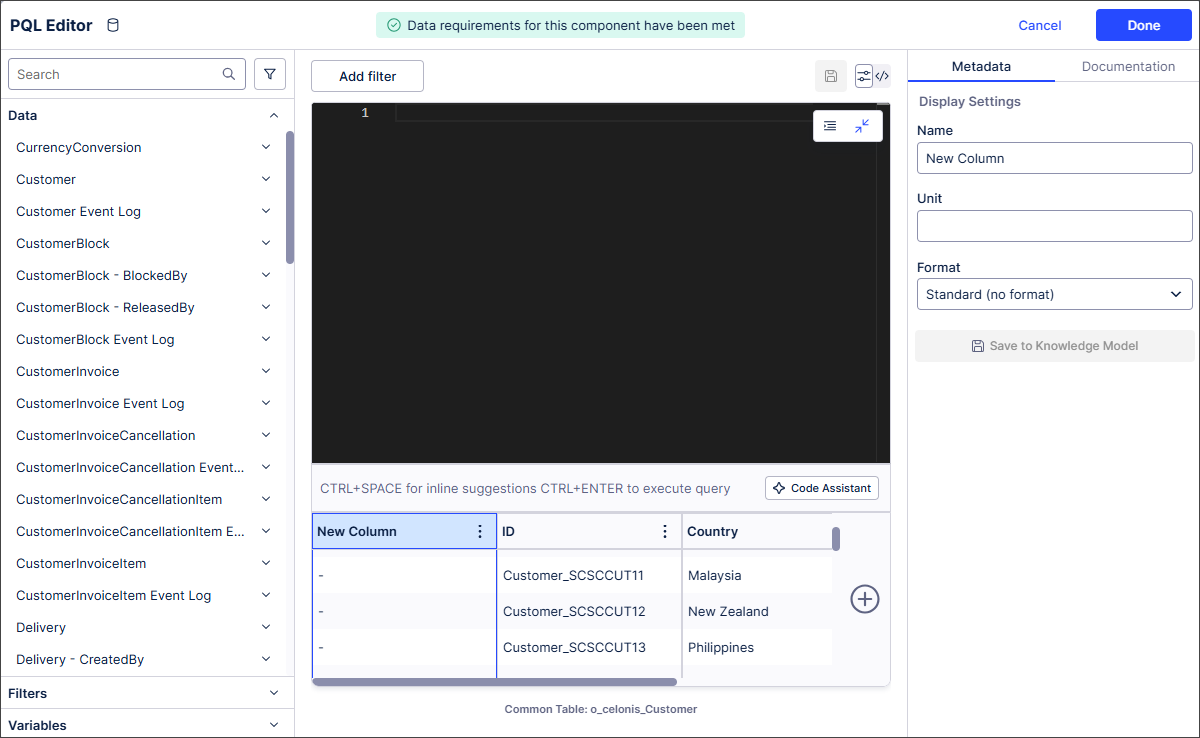This screenshot has height=738, width=1200.
Task: Expand the Customer table entry
Action: [266, 179]
